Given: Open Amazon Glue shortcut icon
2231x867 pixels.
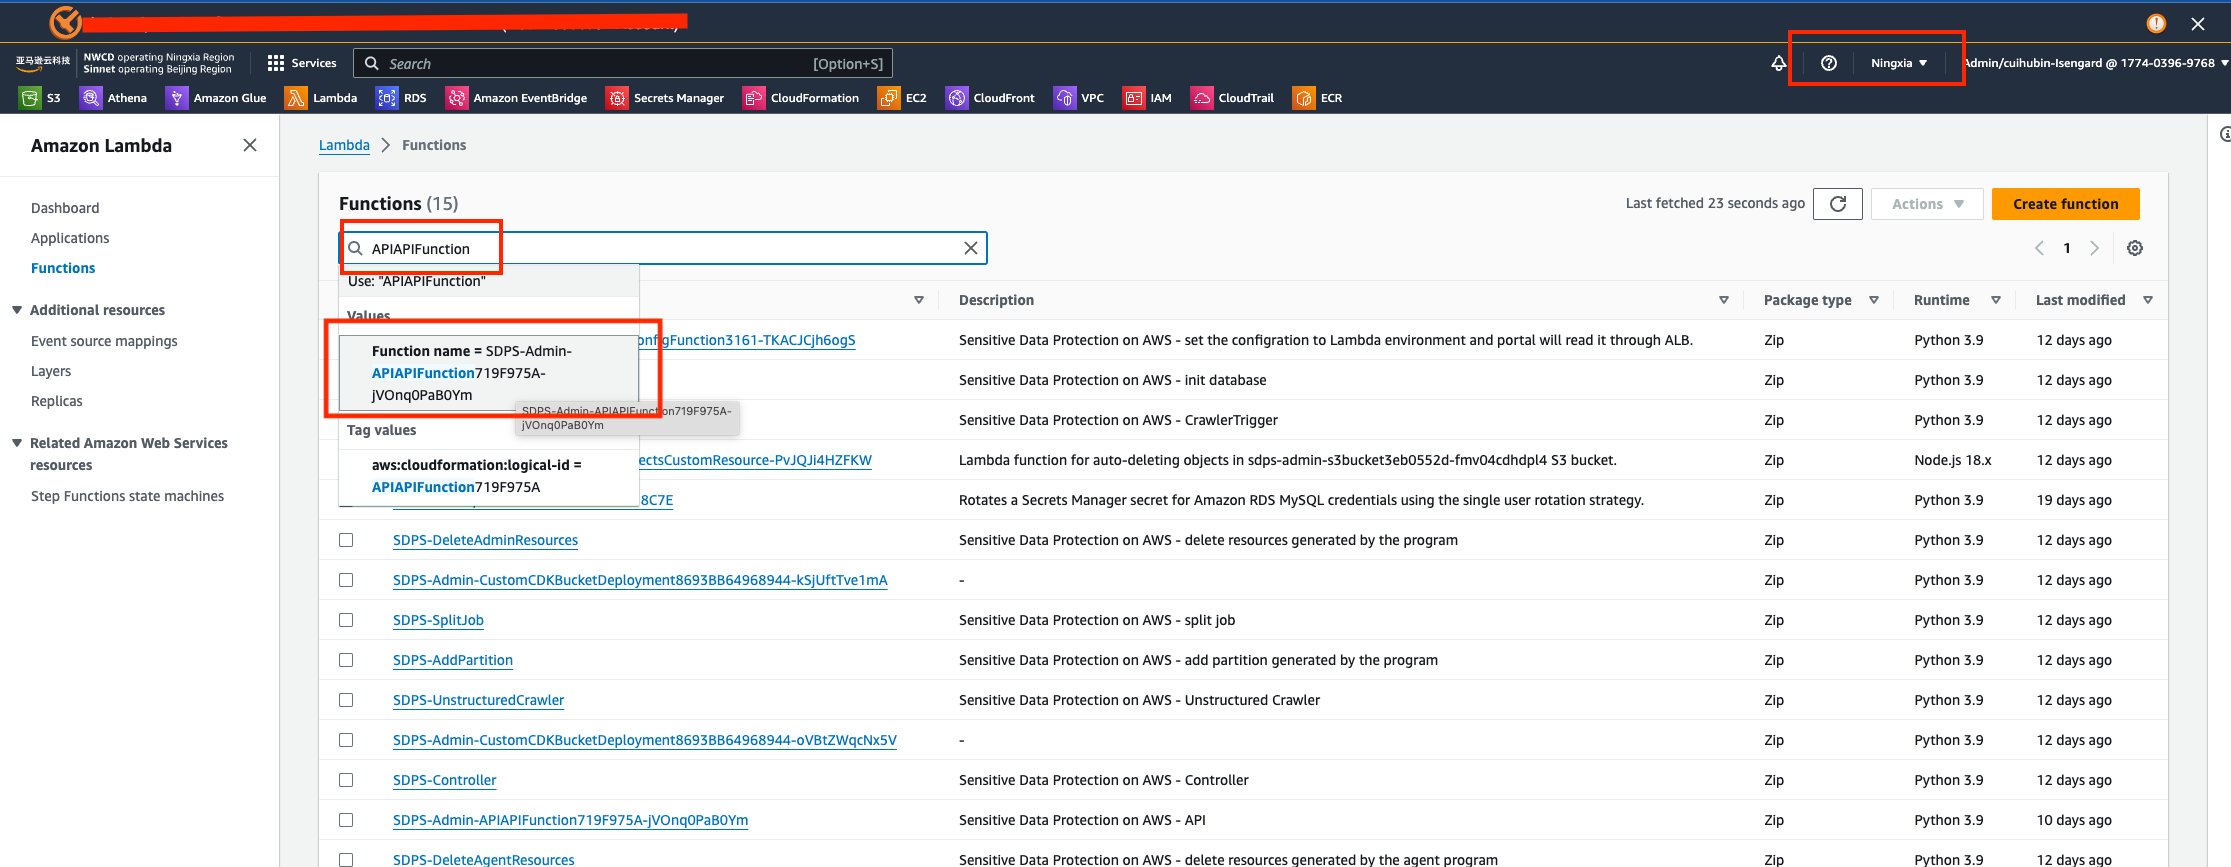Looking at the screenshot, I should pyautogui.click(x=177, y=98).
